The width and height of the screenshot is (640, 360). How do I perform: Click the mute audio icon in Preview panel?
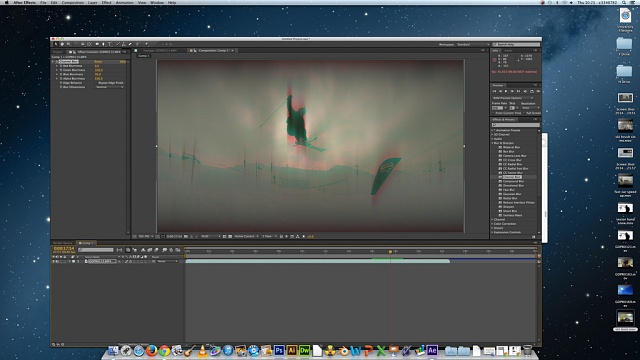coord(525,91)
